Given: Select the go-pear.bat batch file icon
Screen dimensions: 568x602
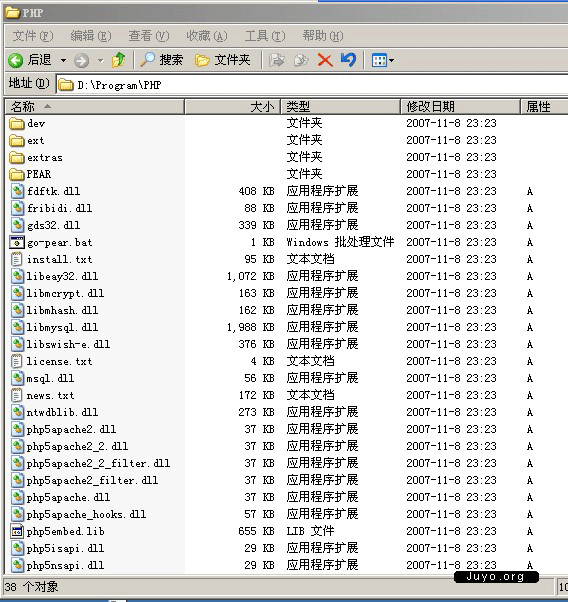Looking at the screenshot, I should [17, 242].
